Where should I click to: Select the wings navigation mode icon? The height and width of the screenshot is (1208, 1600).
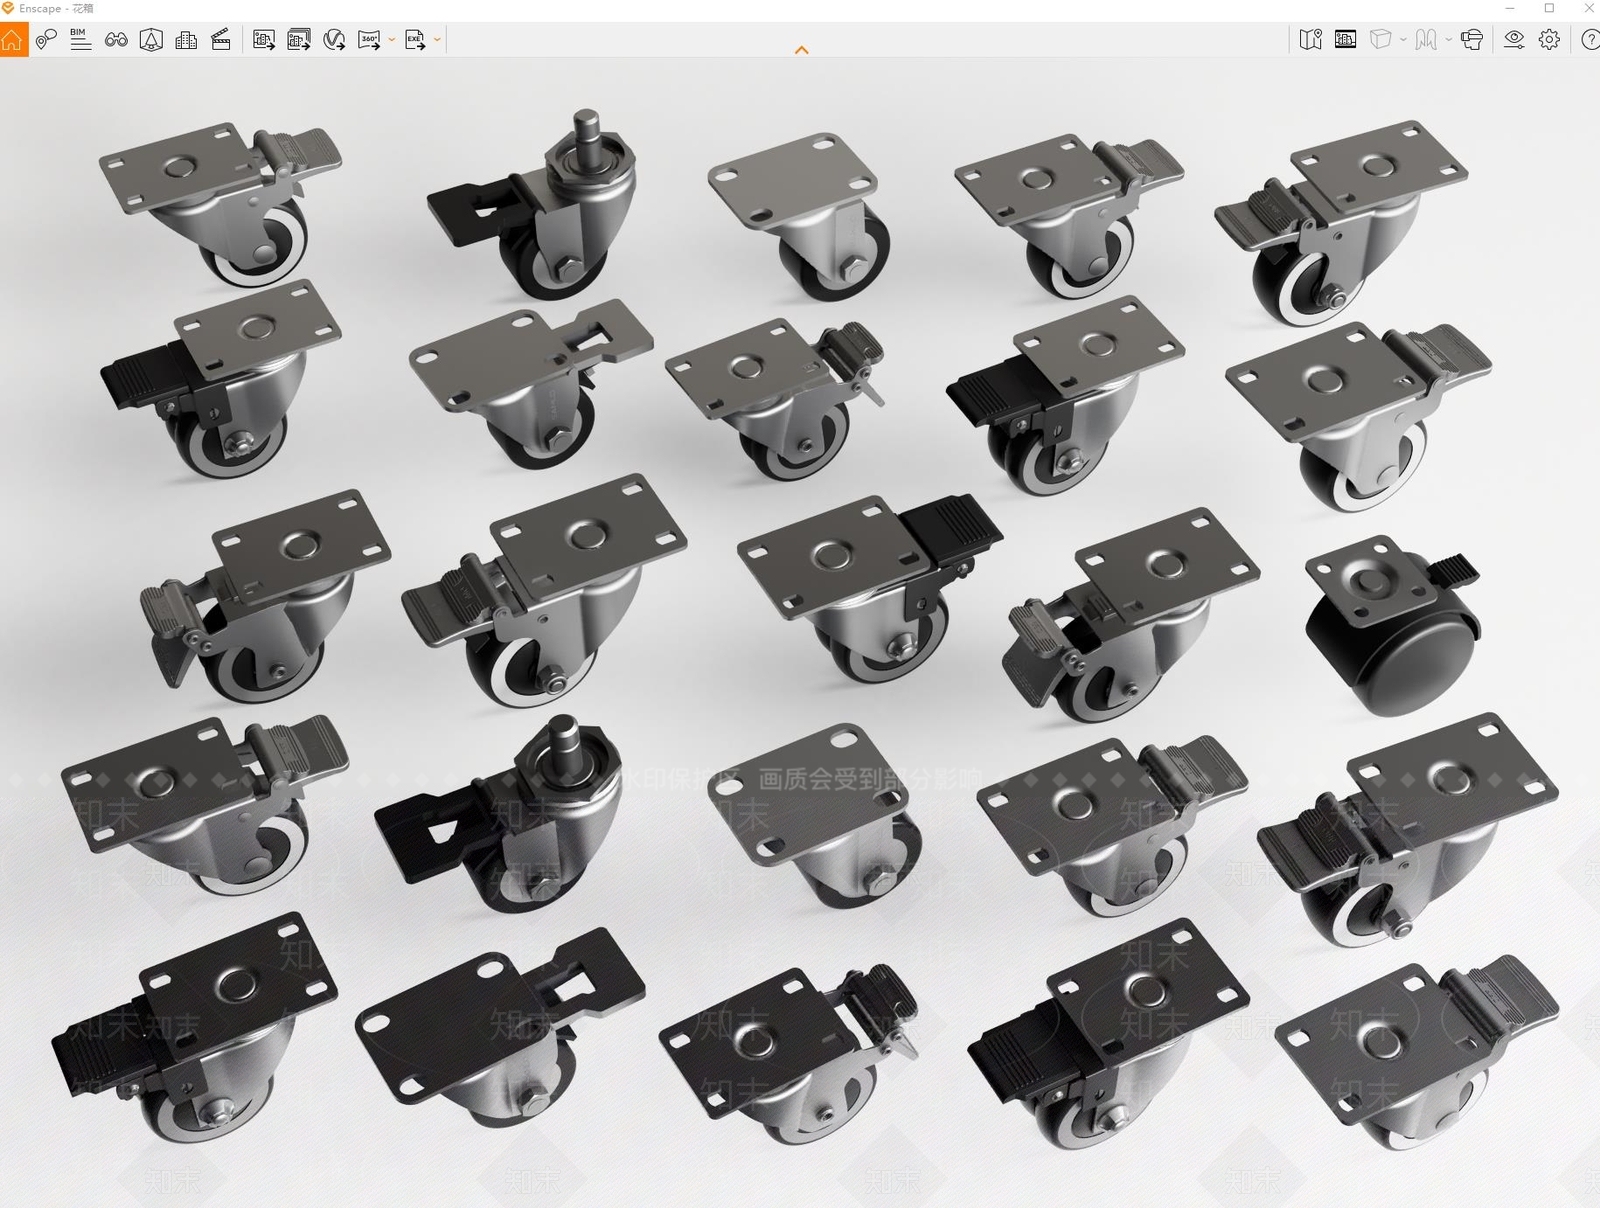click(x=1427, y=40)
